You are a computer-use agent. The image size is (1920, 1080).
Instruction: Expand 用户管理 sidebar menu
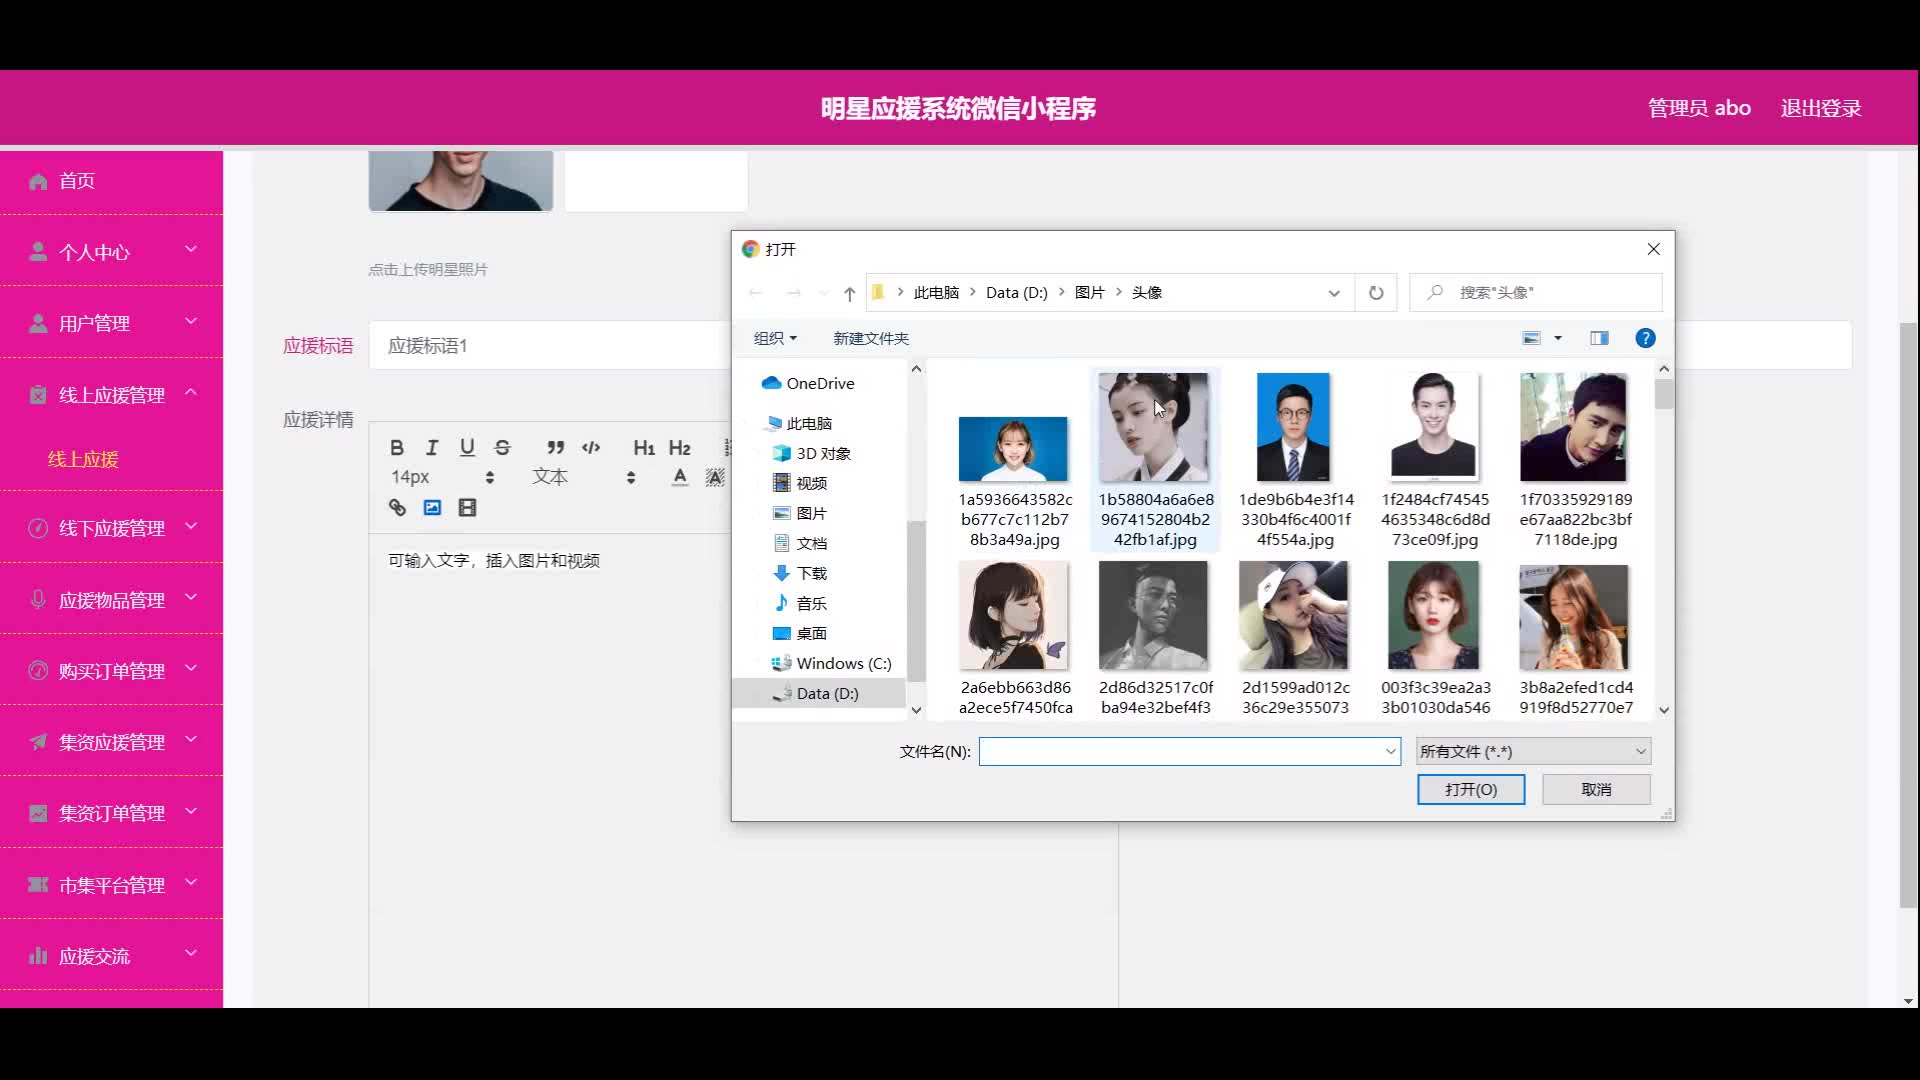tap(111, 323)
